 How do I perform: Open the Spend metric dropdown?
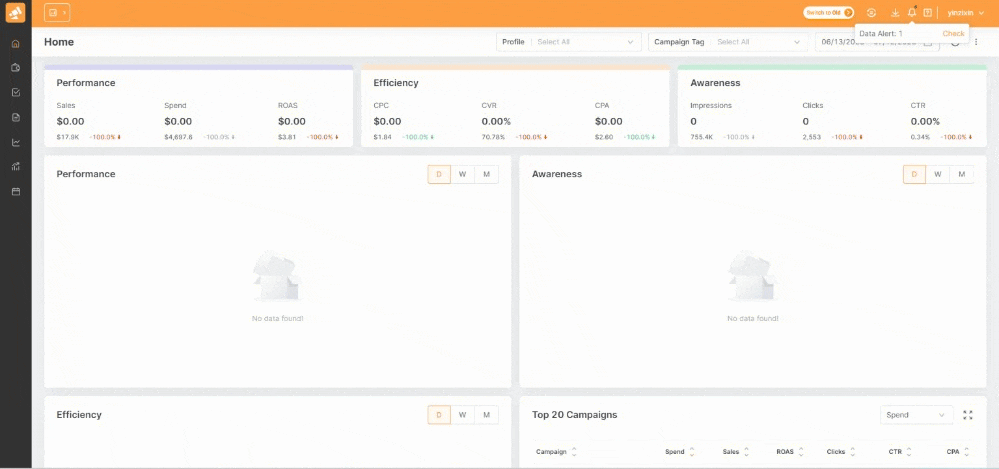pos(916,415)
